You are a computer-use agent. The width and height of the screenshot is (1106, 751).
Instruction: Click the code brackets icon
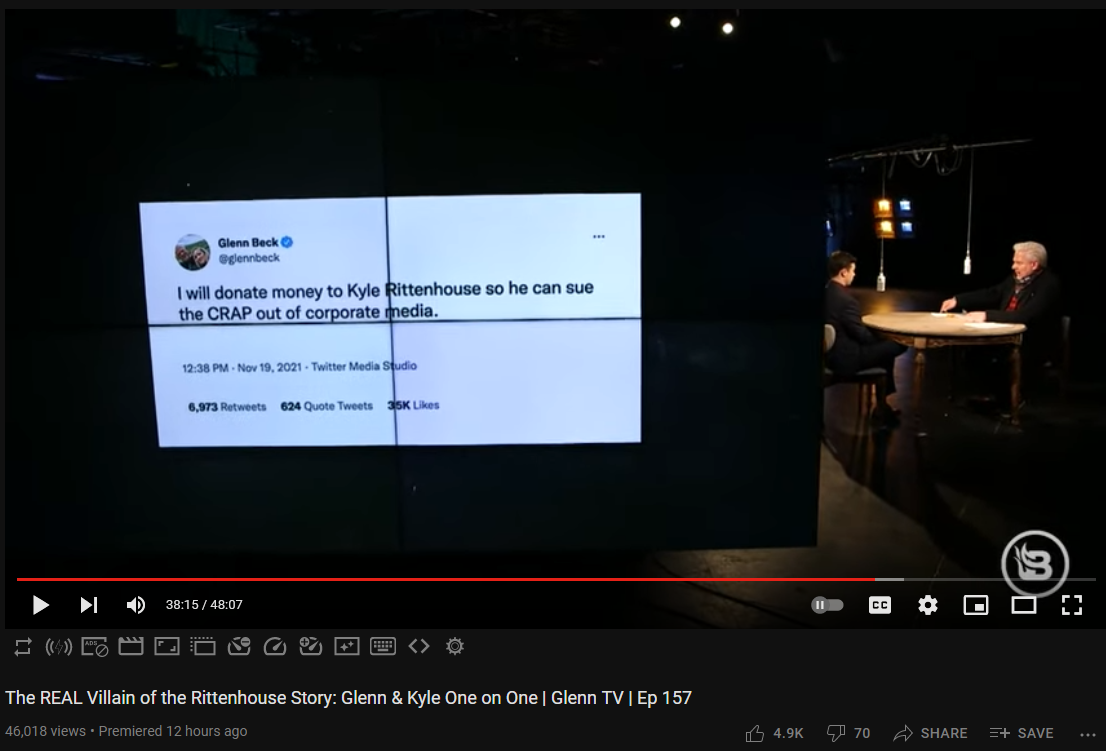coord(419,646)
